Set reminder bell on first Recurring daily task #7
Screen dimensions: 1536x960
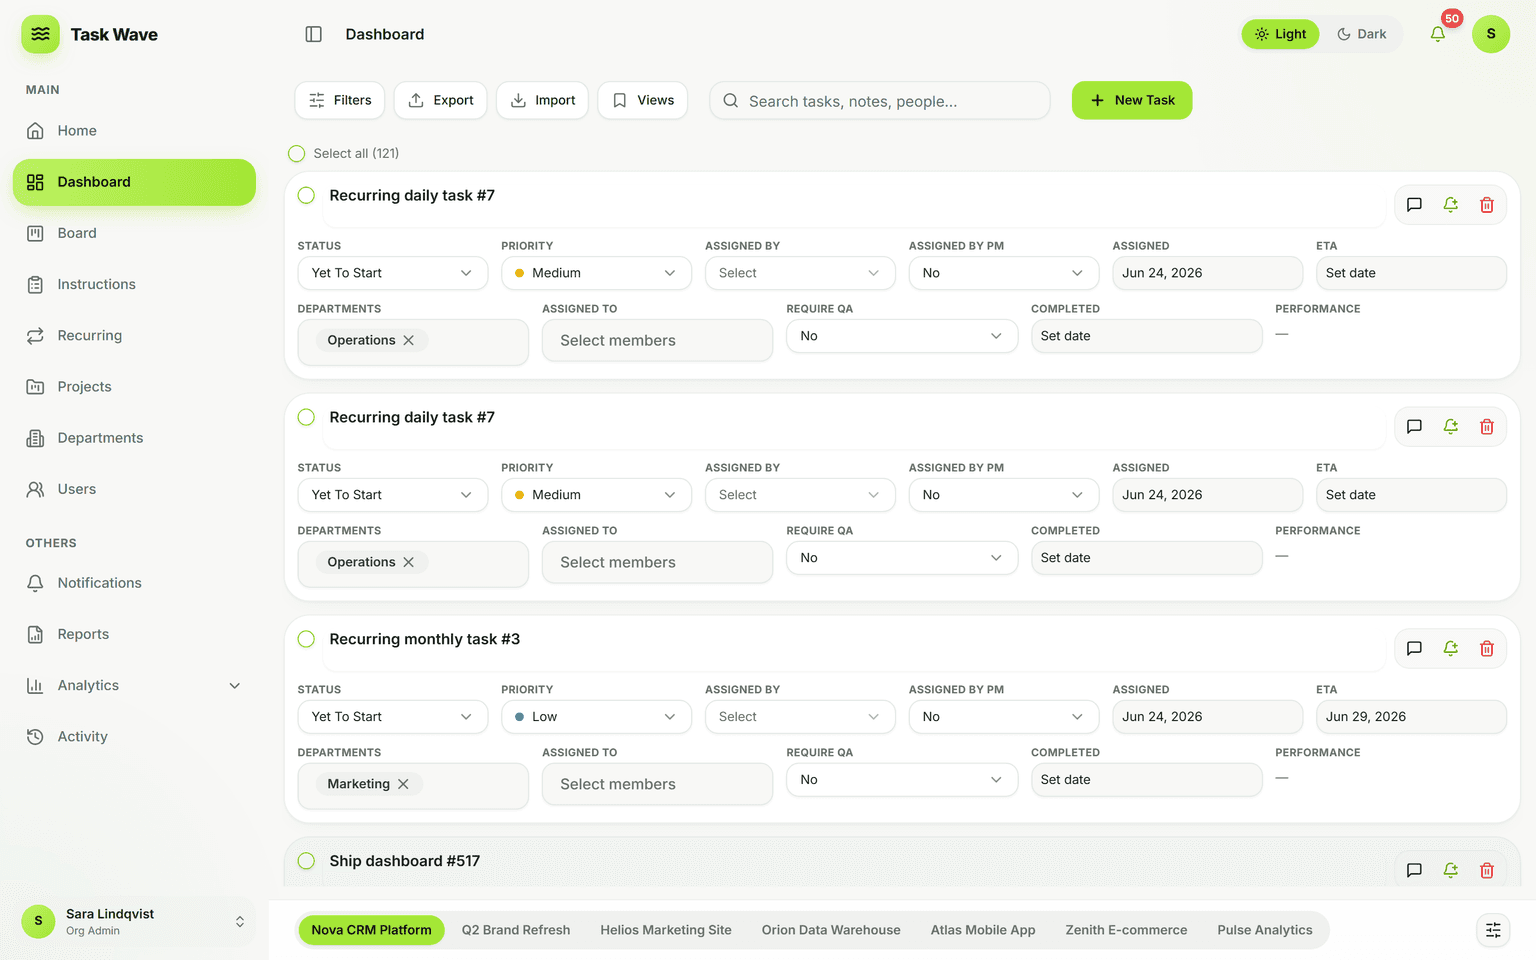coord(1451,205)
